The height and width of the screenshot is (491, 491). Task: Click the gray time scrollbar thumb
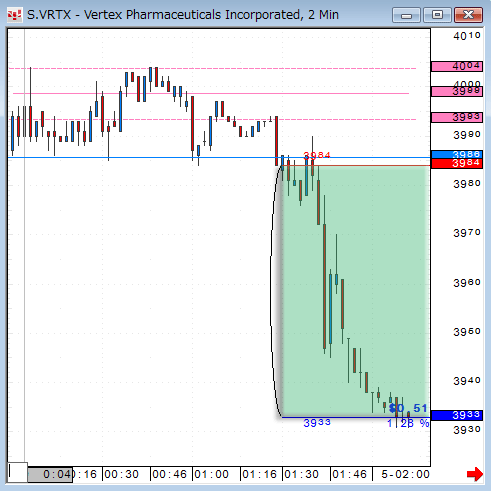pyautogui.click(x=50, y=474)
